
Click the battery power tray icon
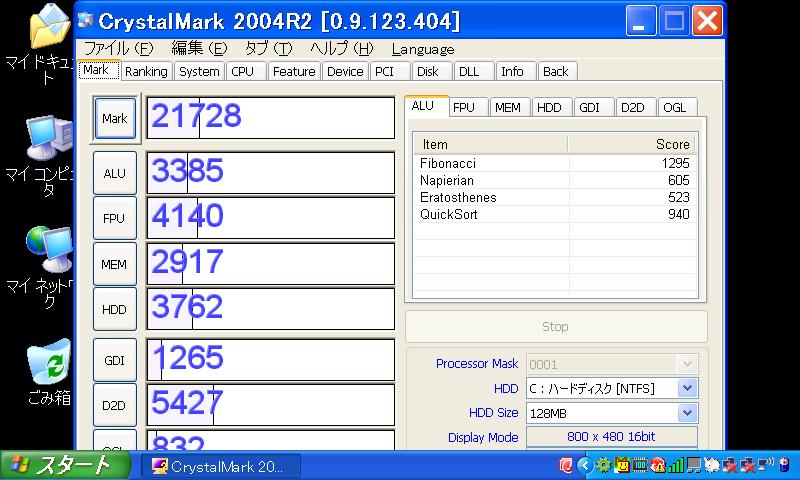point(784,465)
